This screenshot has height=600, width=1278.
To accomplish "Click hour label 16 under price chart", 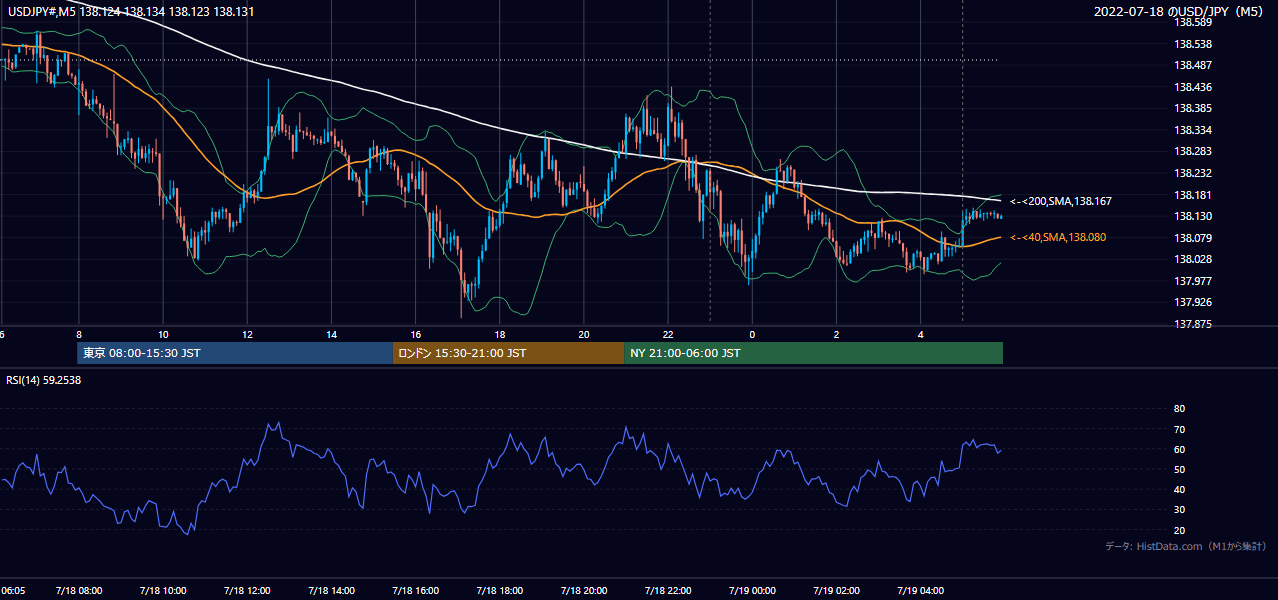I will [415, 334].
